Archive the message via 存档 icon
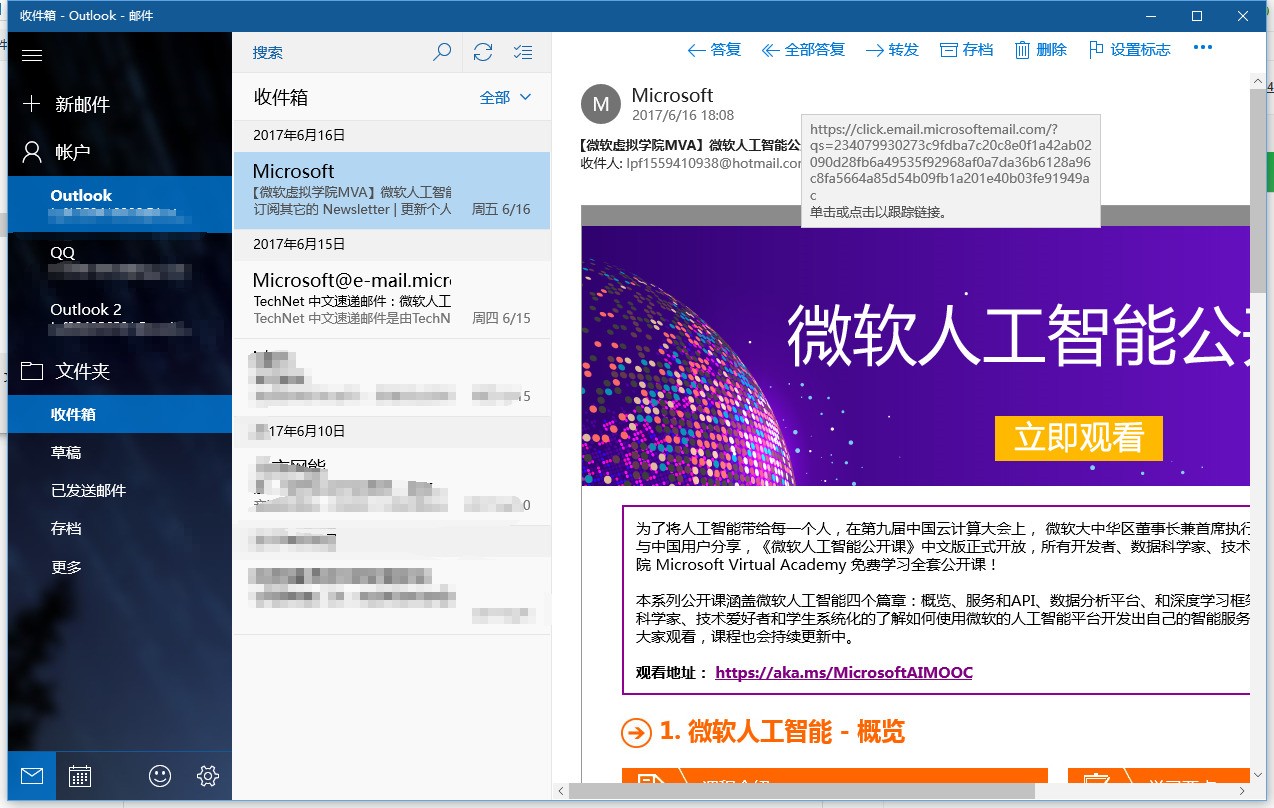Screen dimensions: 1274x808 click(x=966, y=48)
